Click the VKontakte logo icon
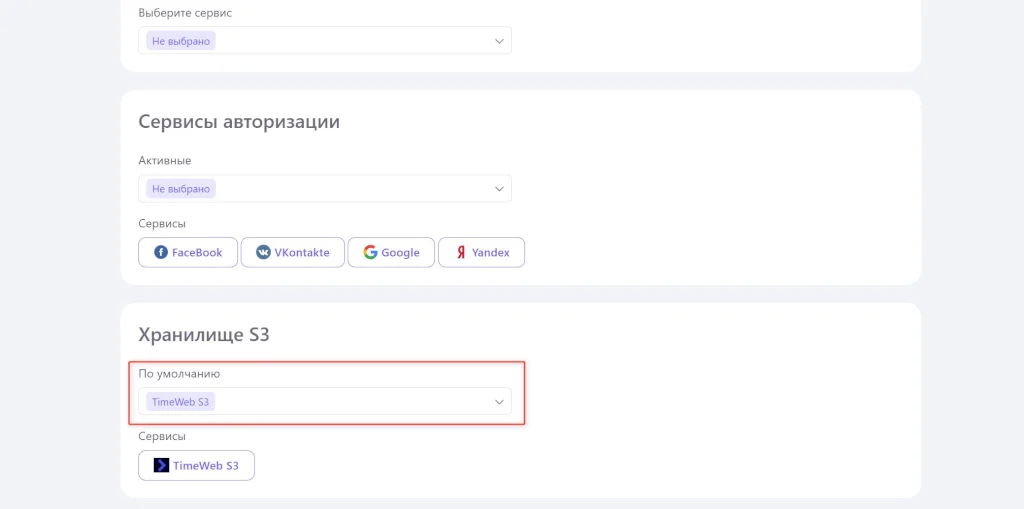 click(x=263, y=253)
